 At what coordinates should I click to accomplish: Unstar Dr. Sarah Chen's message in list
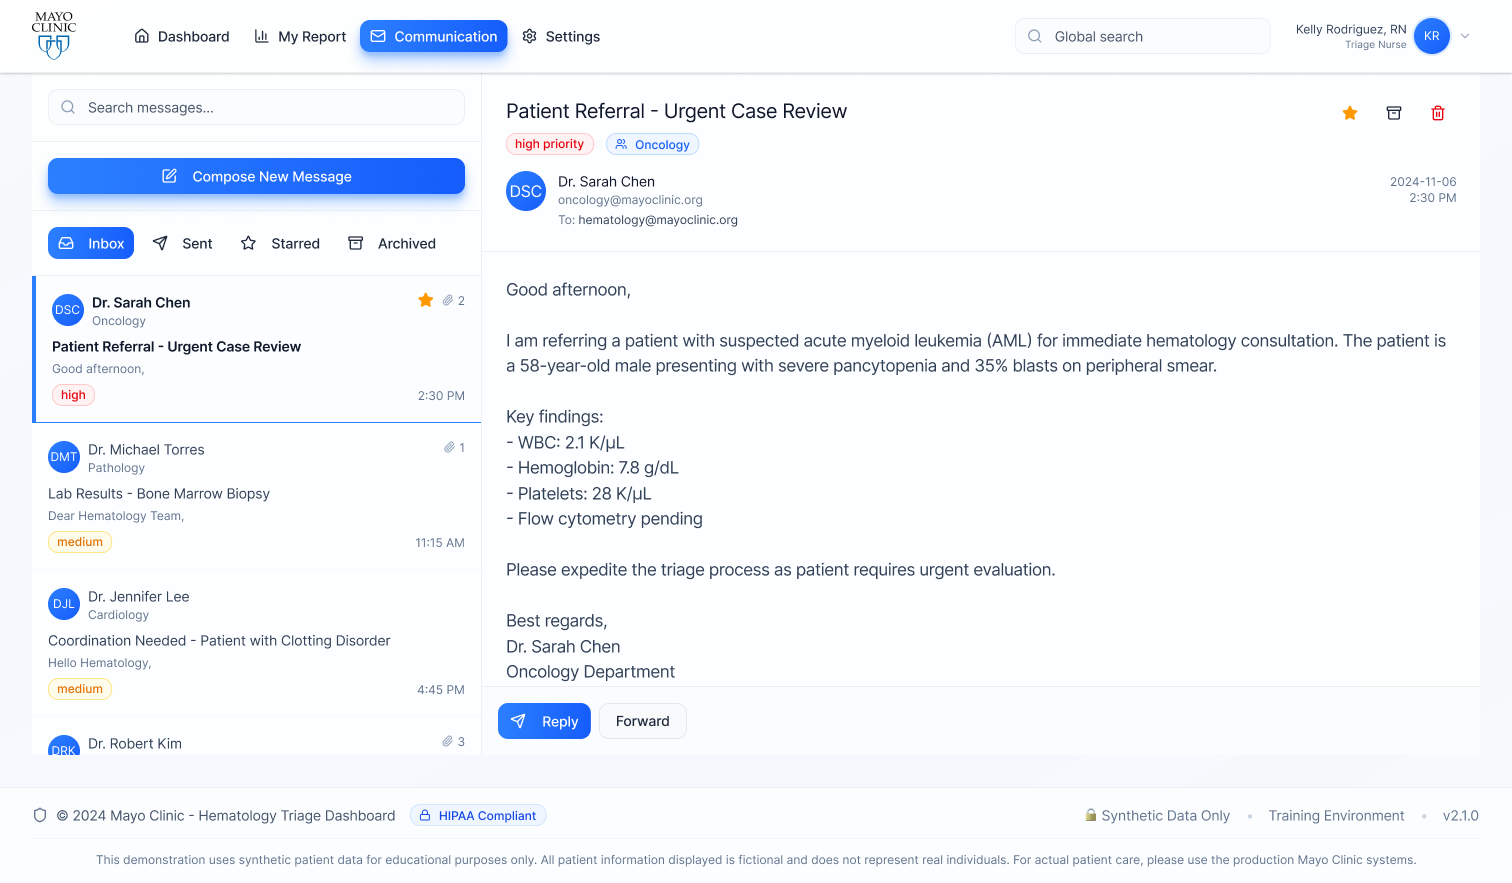pos(425,300)
